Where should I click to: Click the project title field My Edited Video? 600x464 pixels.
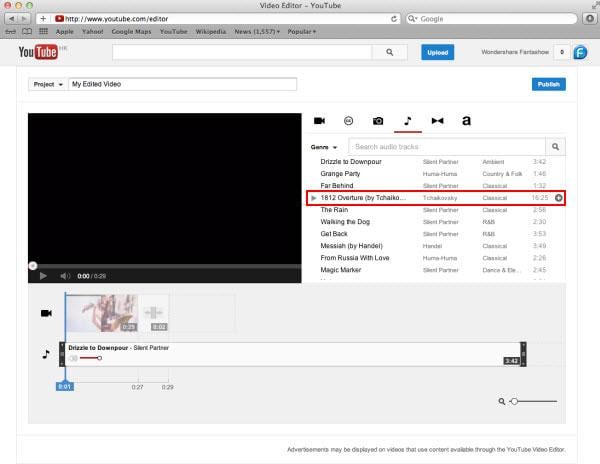point(183,84)
